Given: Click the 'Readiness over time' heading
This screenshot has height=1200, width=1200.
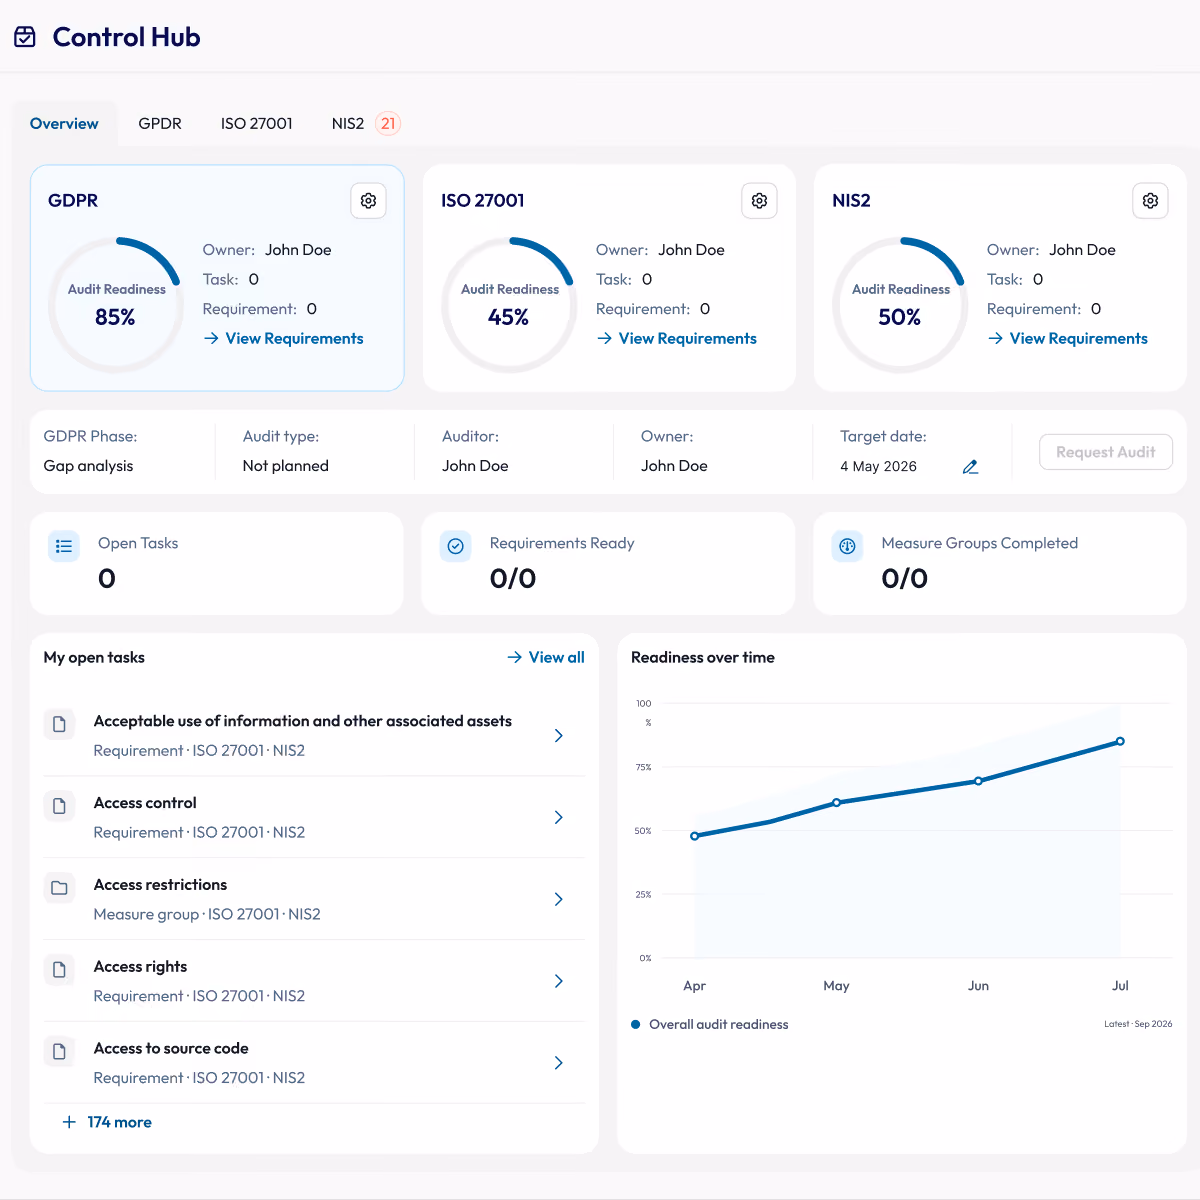Looking at the screenshot, I should (703, 657).
